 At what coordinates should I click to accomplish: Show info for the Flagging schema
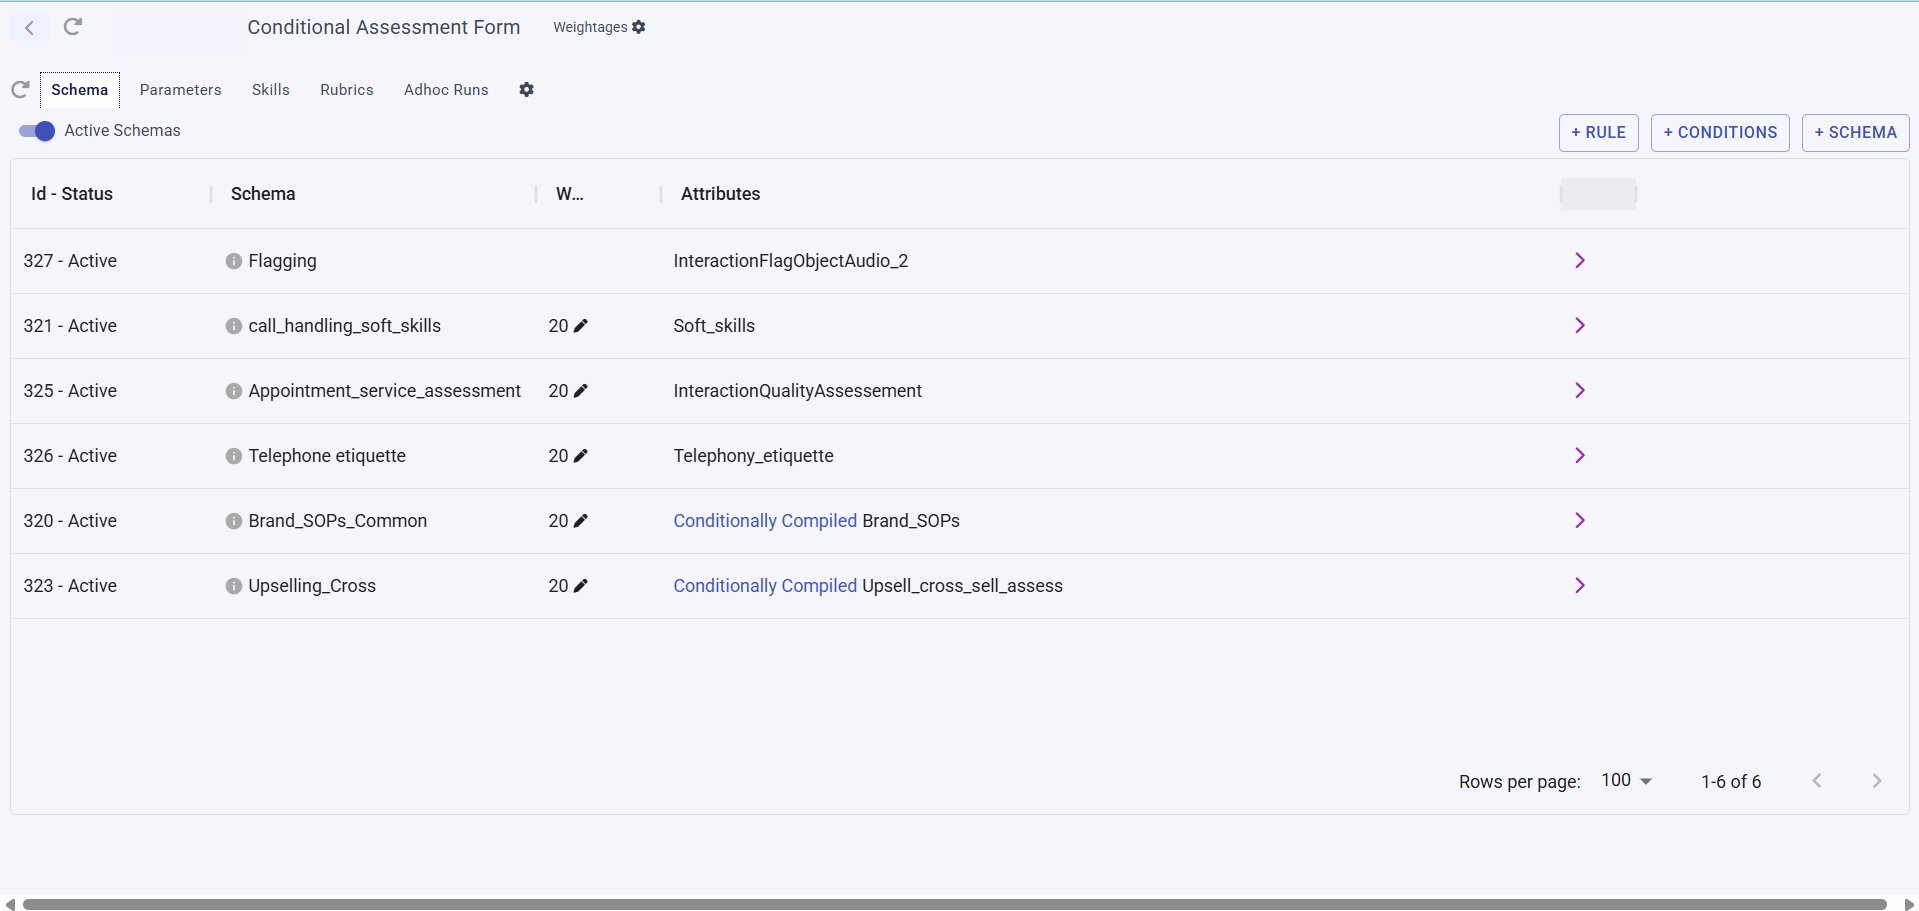(234, 261)
